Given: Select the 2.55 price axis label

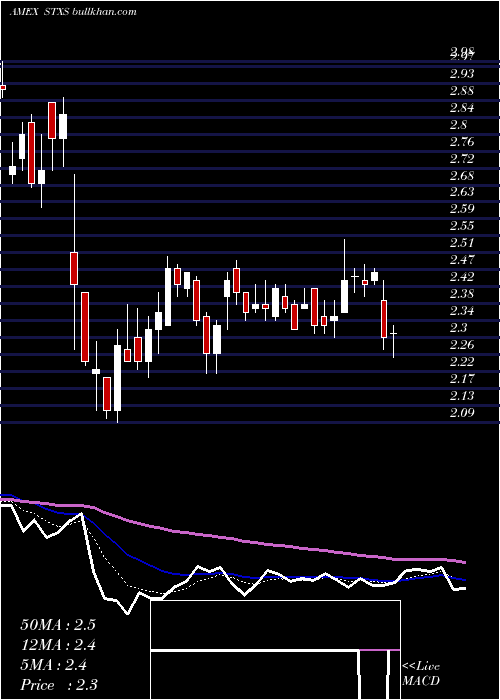Looking at the screenshot, I should click(462, 226).
